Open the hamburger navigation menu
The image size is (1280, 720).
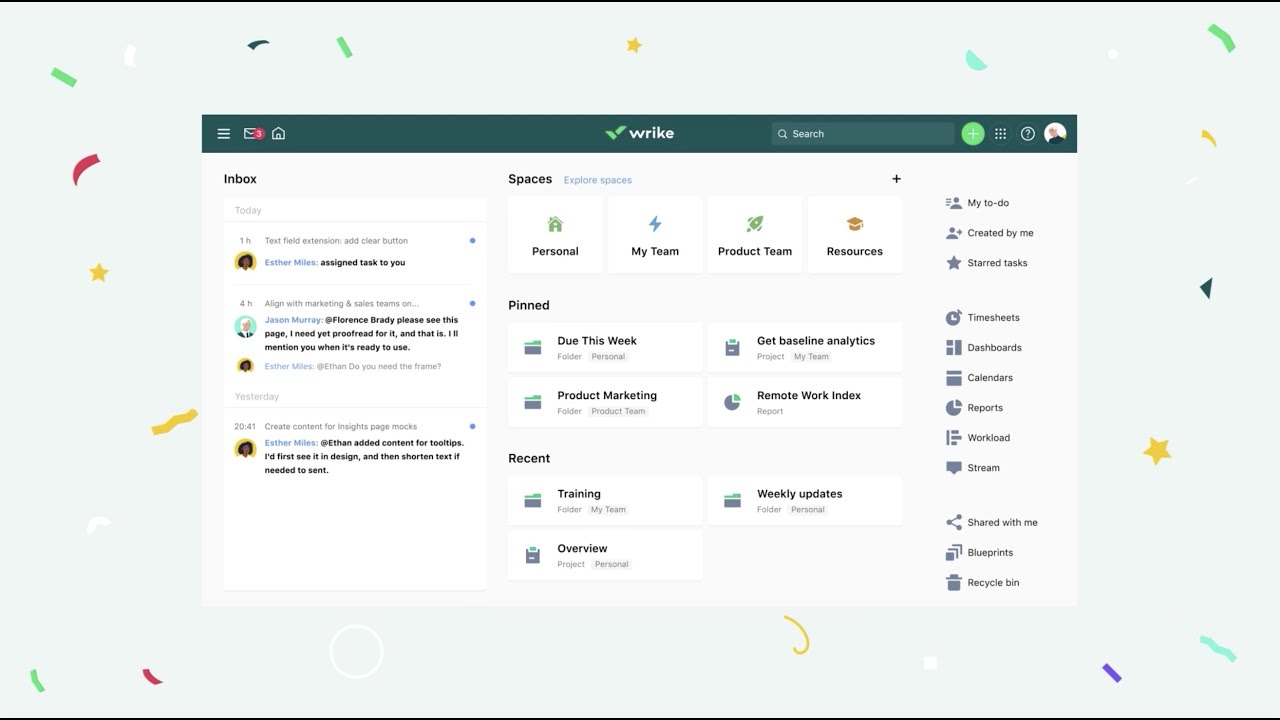[x=224, y=133]
